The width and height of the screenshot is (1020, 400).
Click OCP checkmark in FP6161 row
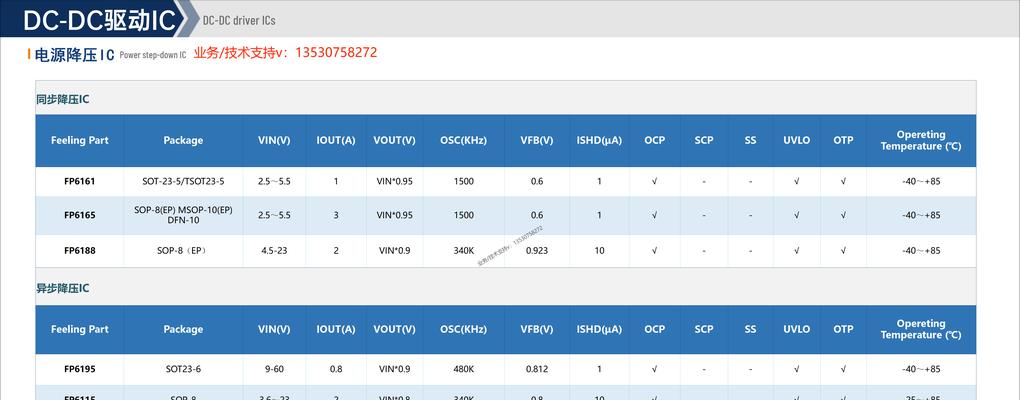click(x=654, y=181)
